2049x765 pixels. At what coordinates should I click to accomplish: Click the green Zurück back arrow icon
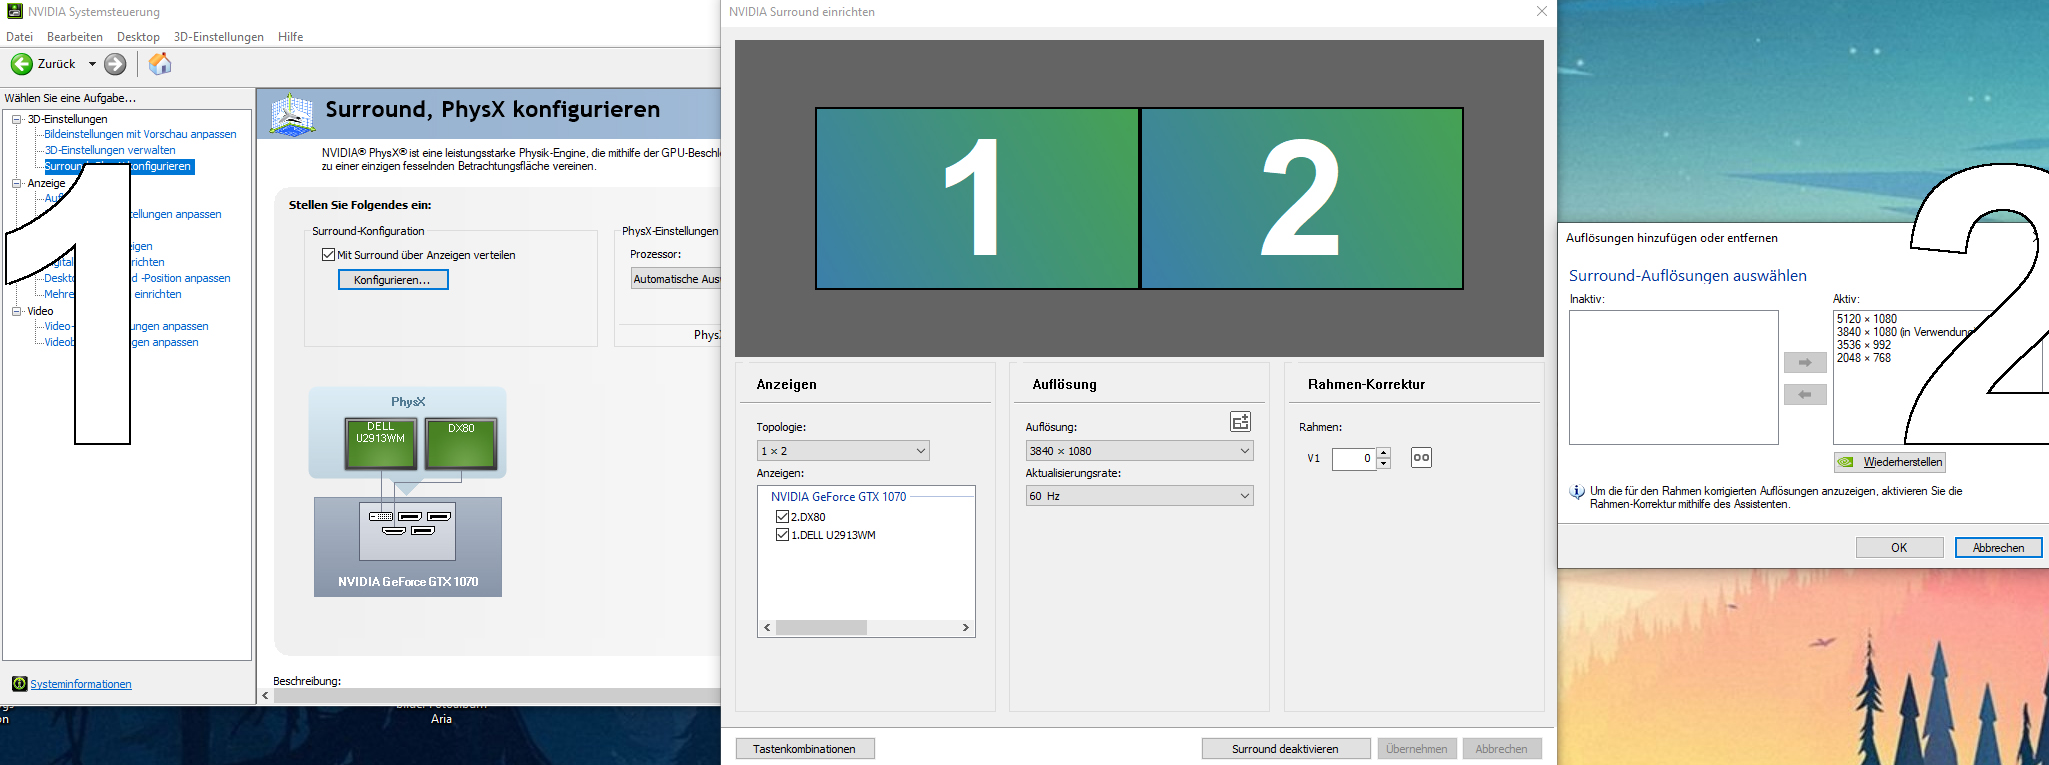22,64
